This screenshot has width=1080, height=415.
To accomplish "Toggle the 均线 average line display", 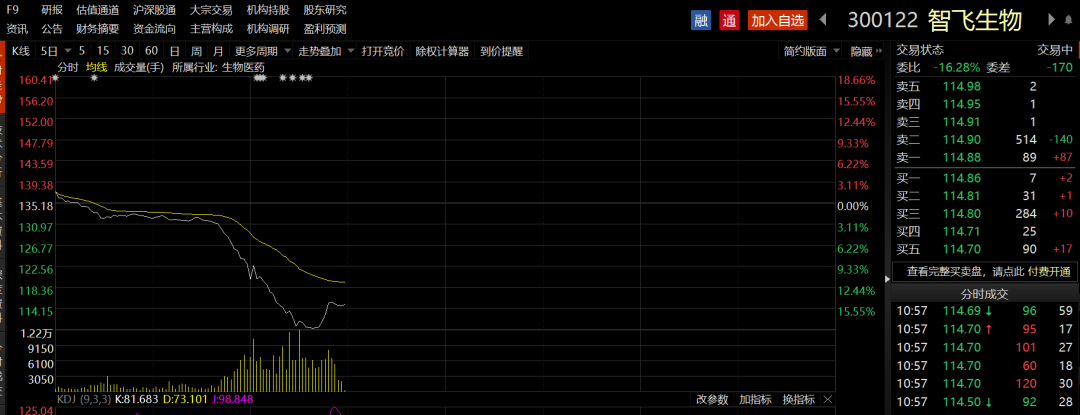I will click(96, 67).
